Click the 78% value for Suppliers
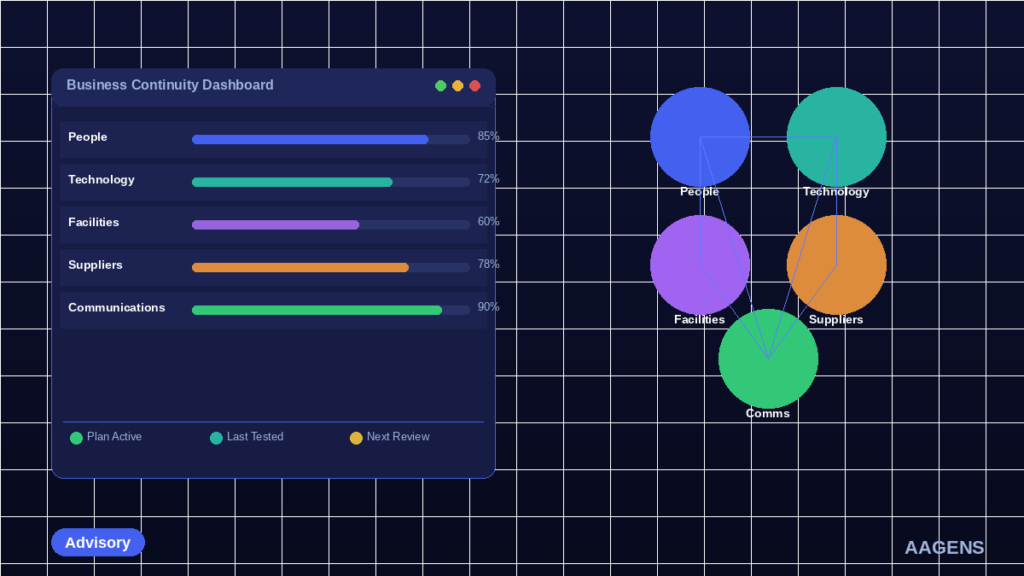 coord(488,264)
